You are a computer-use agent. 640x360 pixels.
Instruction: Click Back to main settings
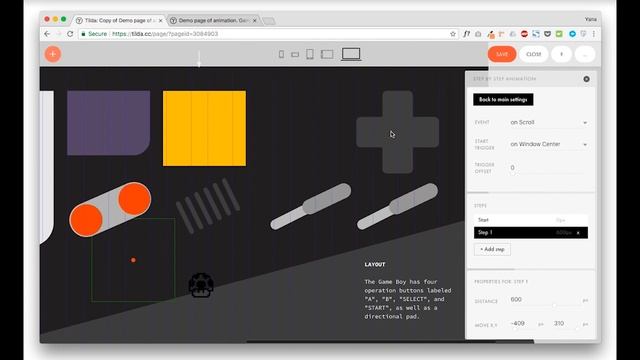(503, 100)
